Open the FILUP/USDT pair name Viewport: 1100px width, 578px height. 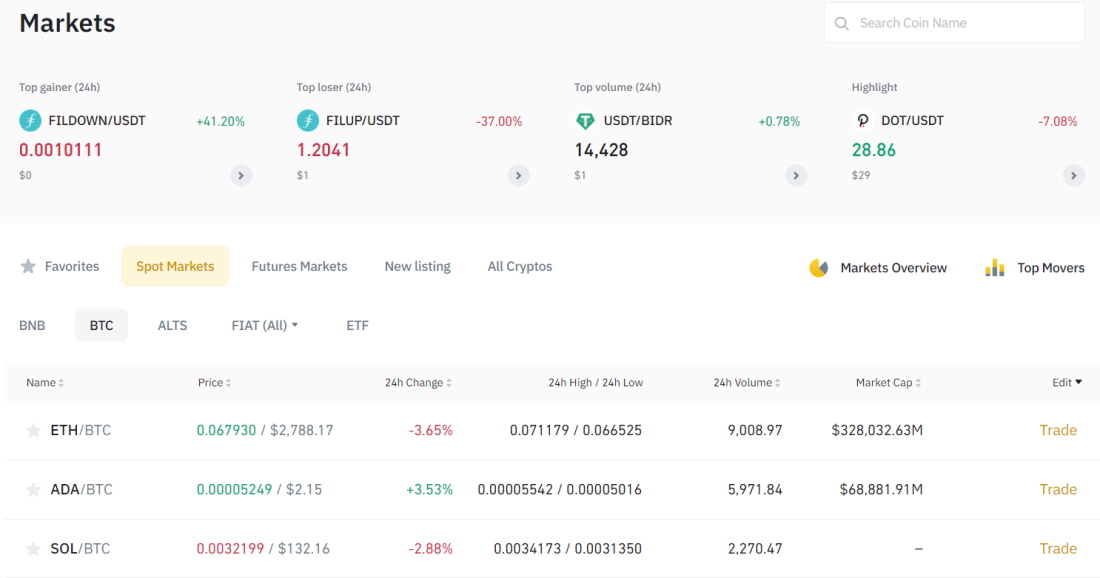[x=363, y=121]
